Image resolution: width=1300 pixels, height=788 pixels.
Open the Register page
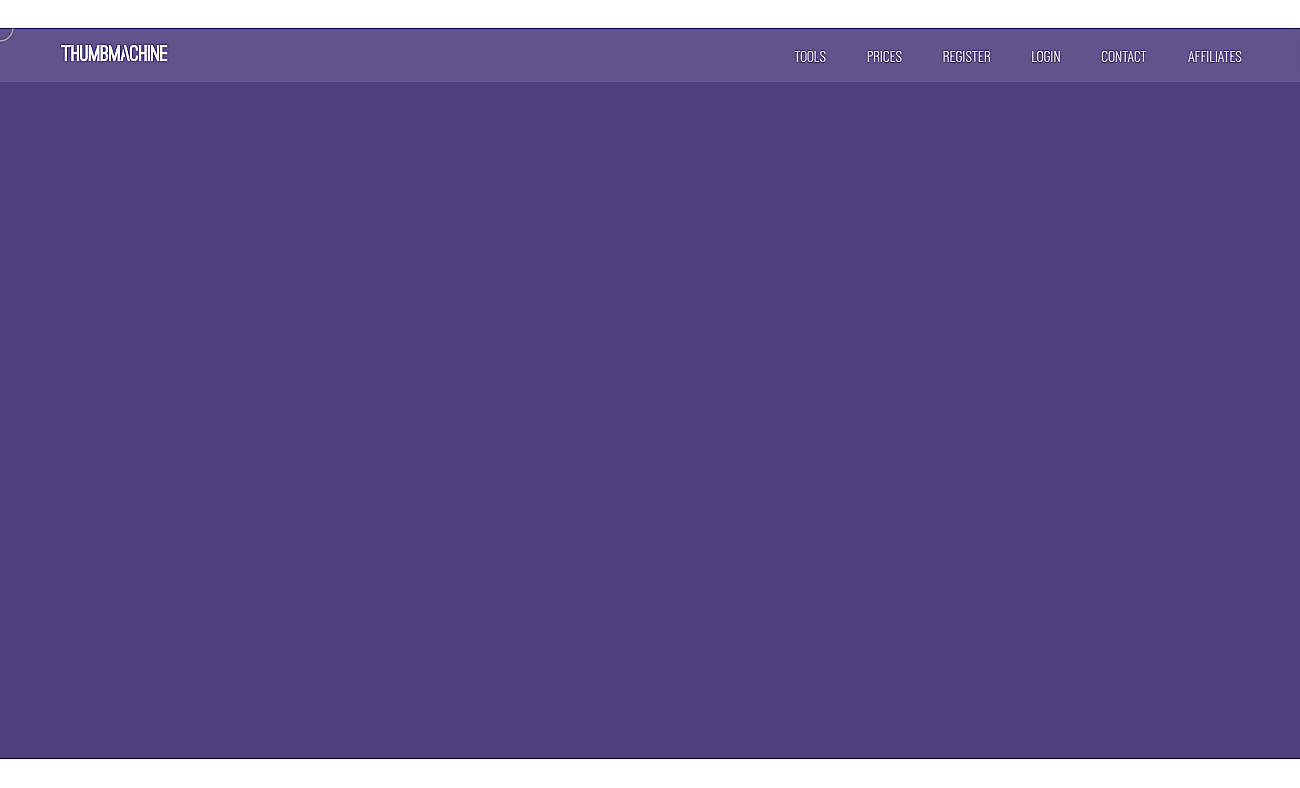(x=966, y=57)
